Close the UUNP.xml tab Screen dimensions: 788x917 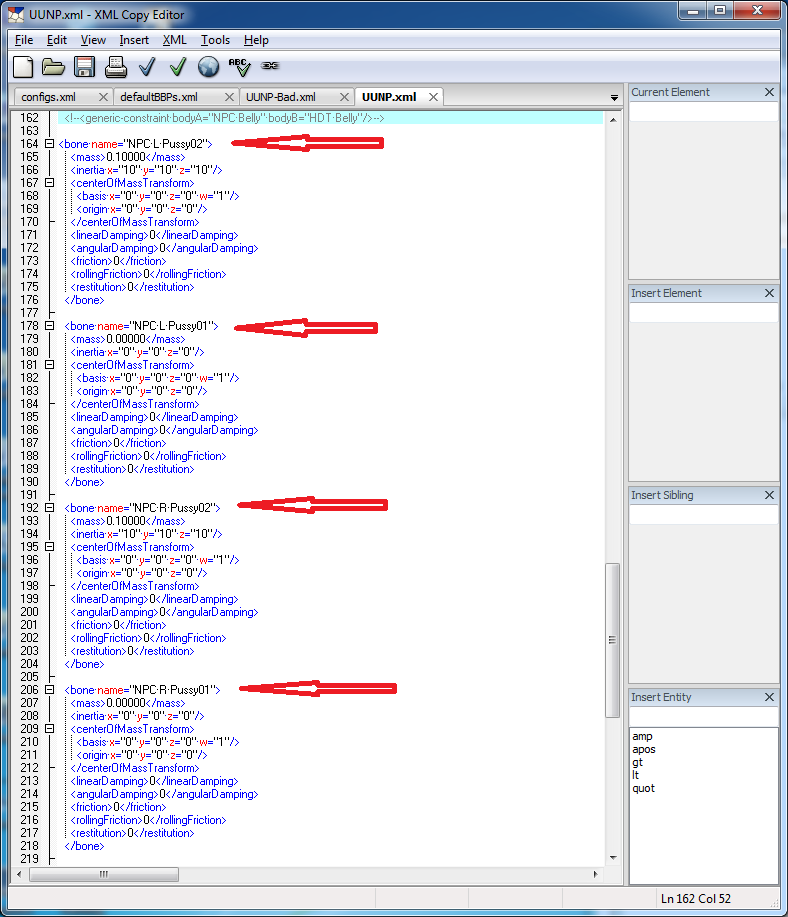(433, 97)
